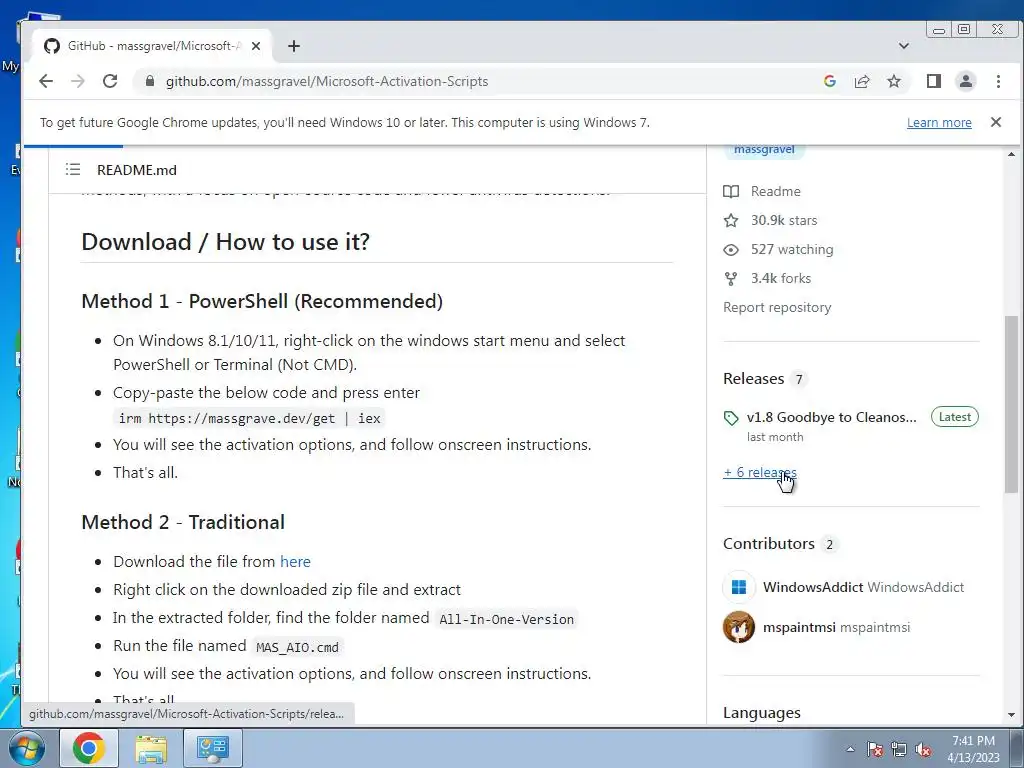Click the Google icon in address bar
The width and height of the screenshot is (1024, 768).
[830, 81]
